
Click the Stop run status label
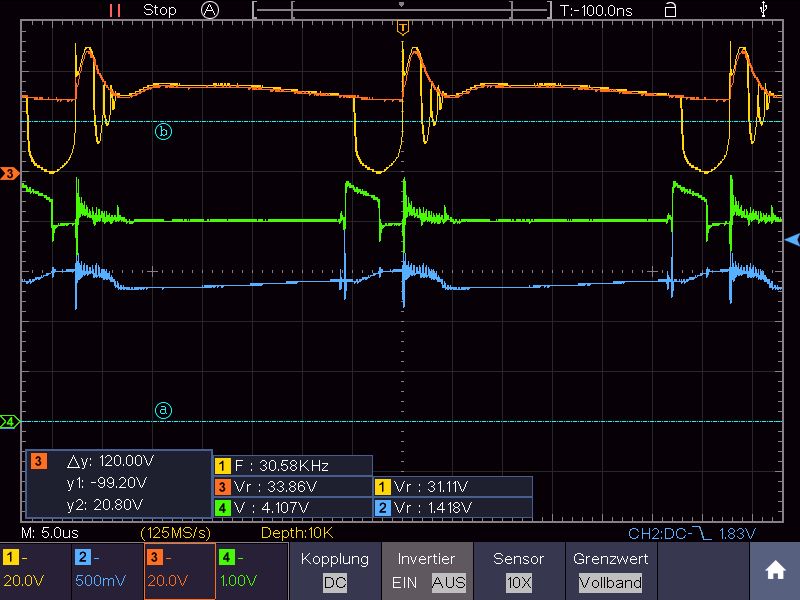(x=160, y=10)
